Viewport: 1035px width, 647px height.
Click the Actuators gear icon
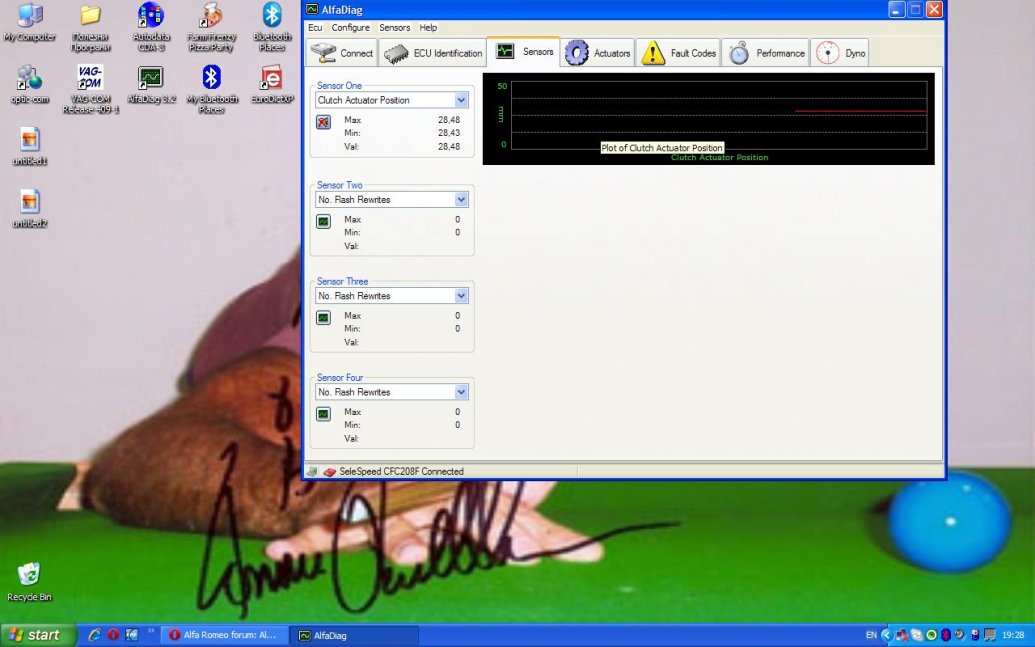577,53
